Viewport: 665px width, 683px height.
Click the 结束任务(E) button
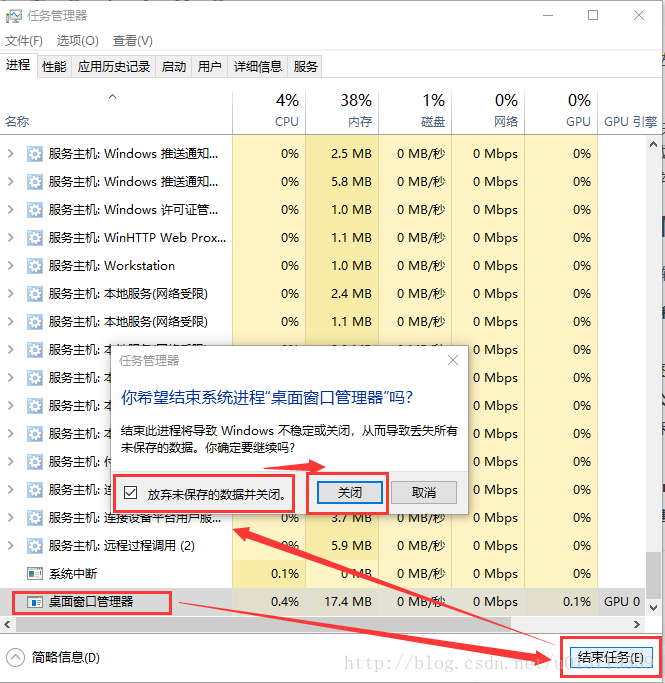click(x=611, y=658)
